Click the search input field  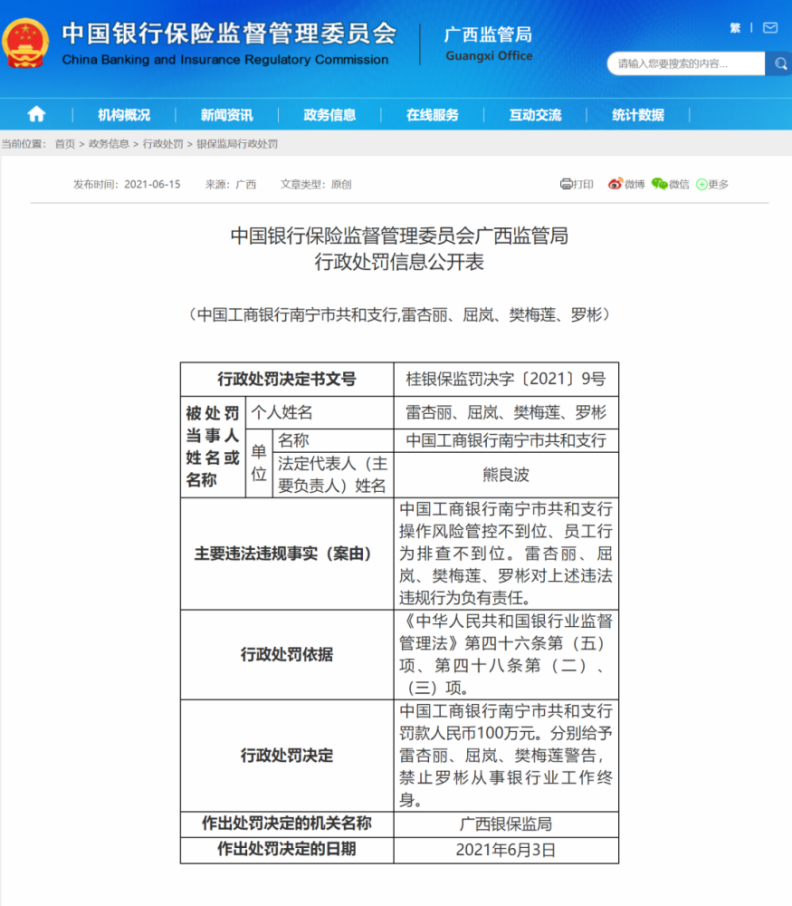pos(686,64)
